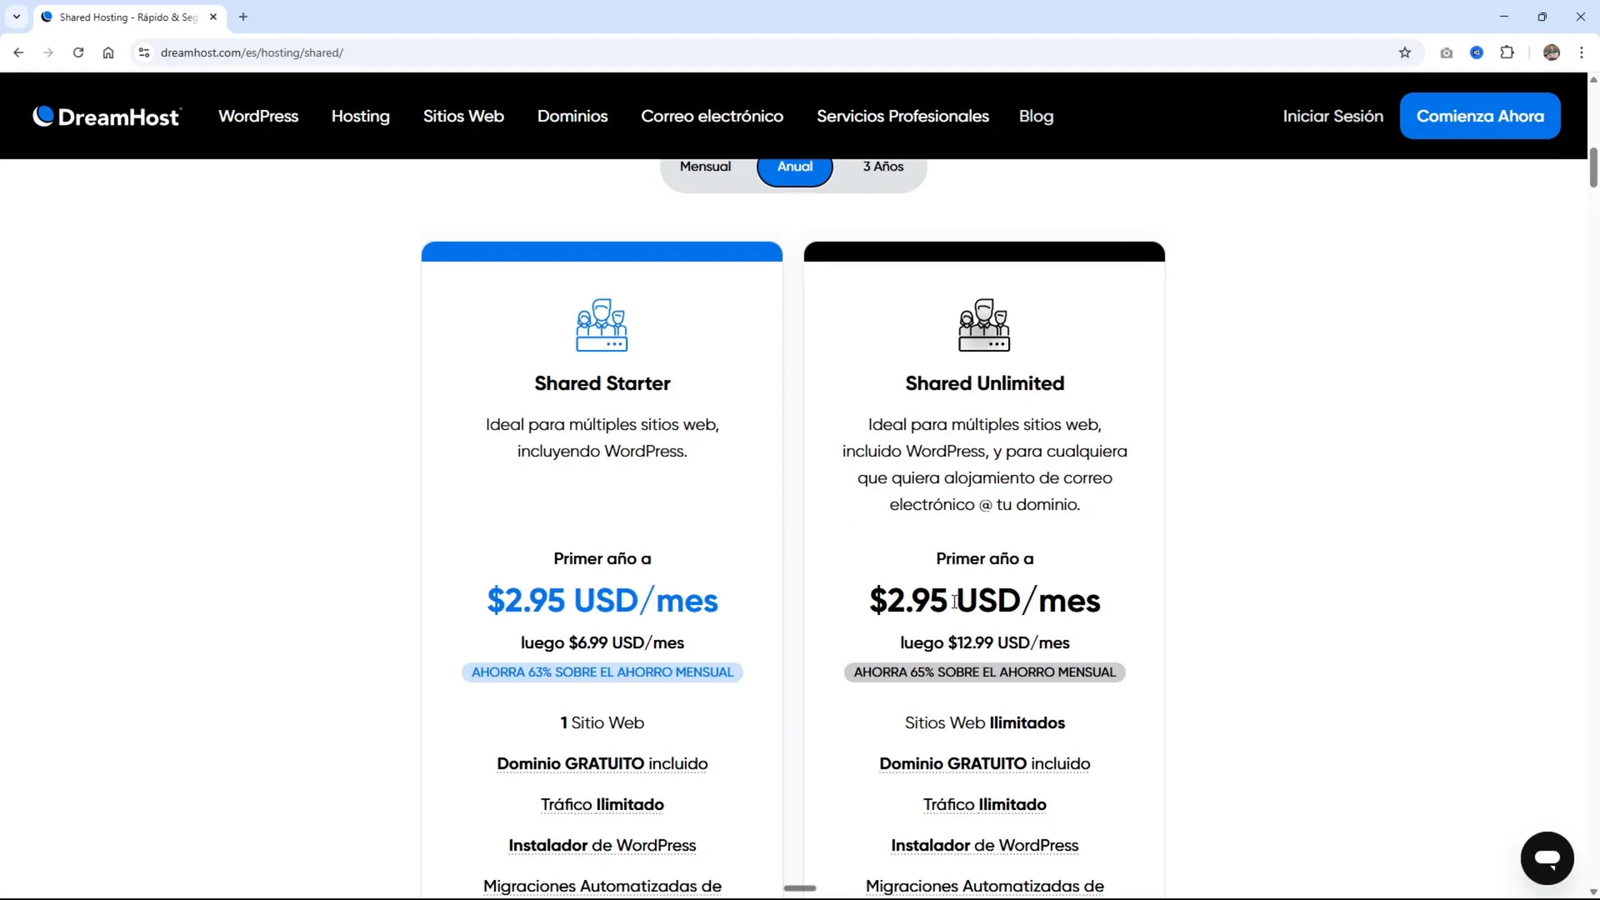This screenshot has height=900, width=1600.
Task: Open the tab search dropdown arrow
Action: (x=16, y=17)
